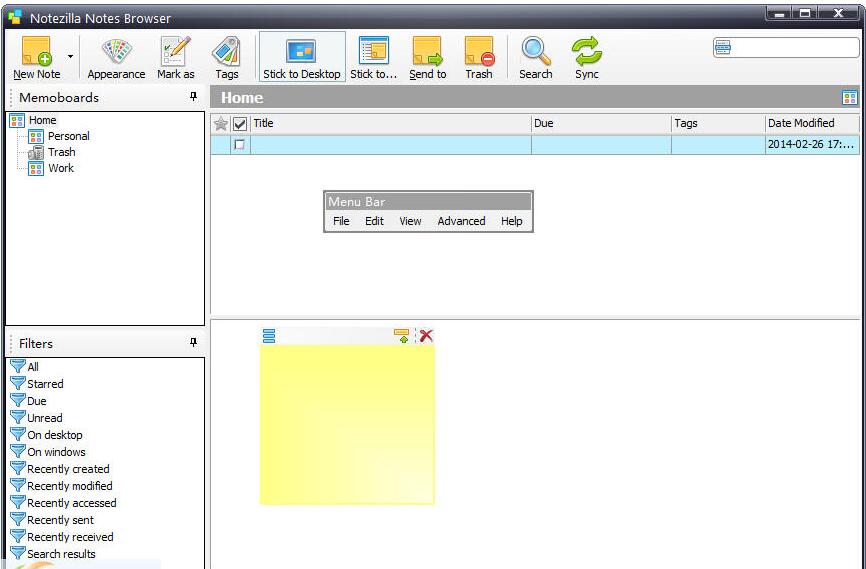The width and height of the screenshot is (866, 569).
Task: Click Stick to Desktop
Action: (x=302, y=57)
